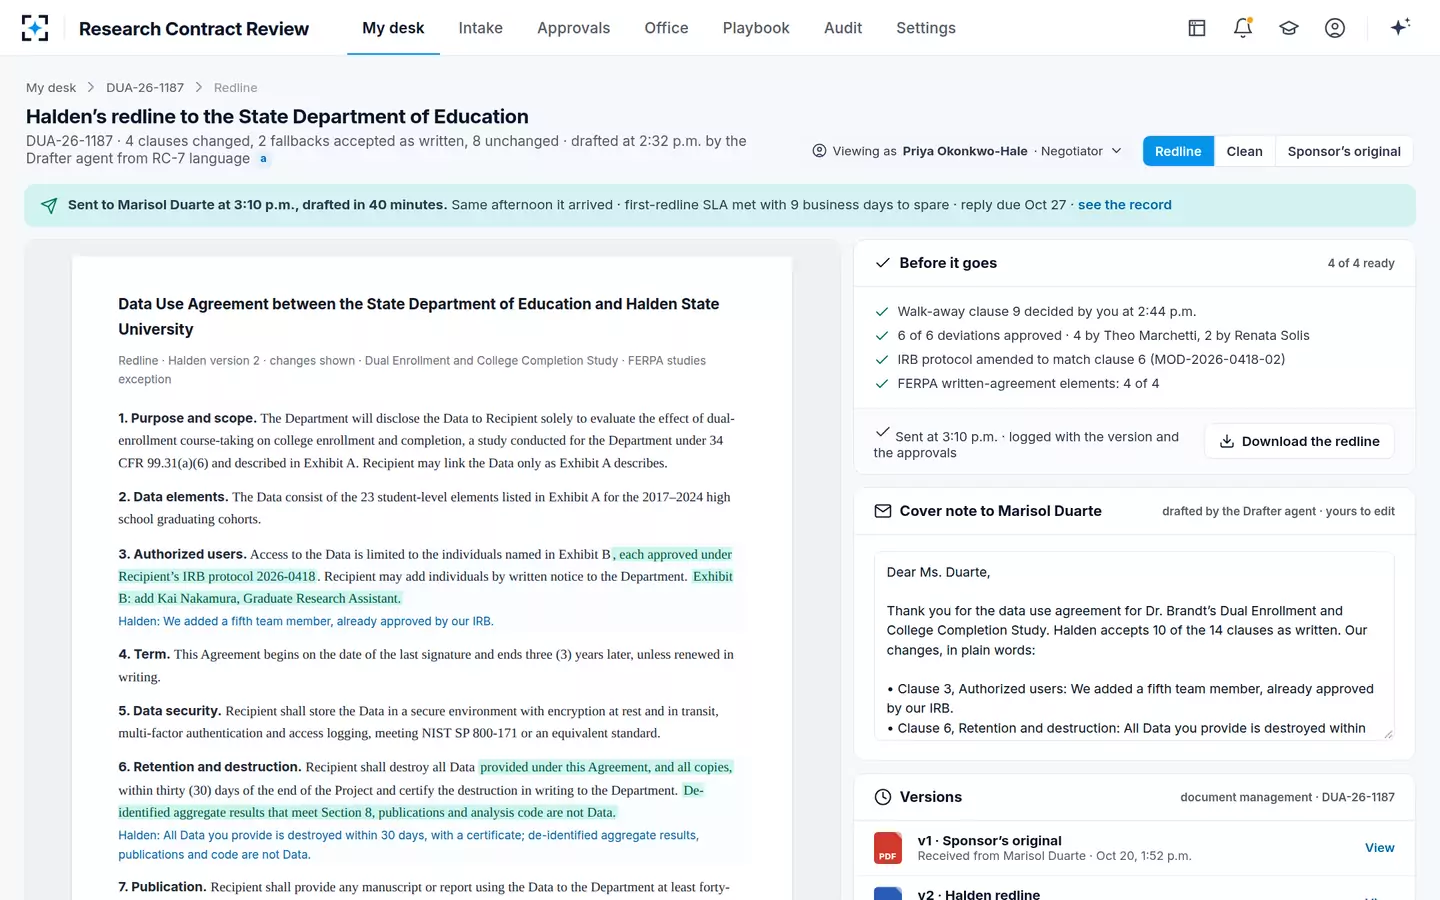Grab the cover note resize handle
Image resolution: width=1440 pixels, height=900 pixels.
(x=1388, y=734)
